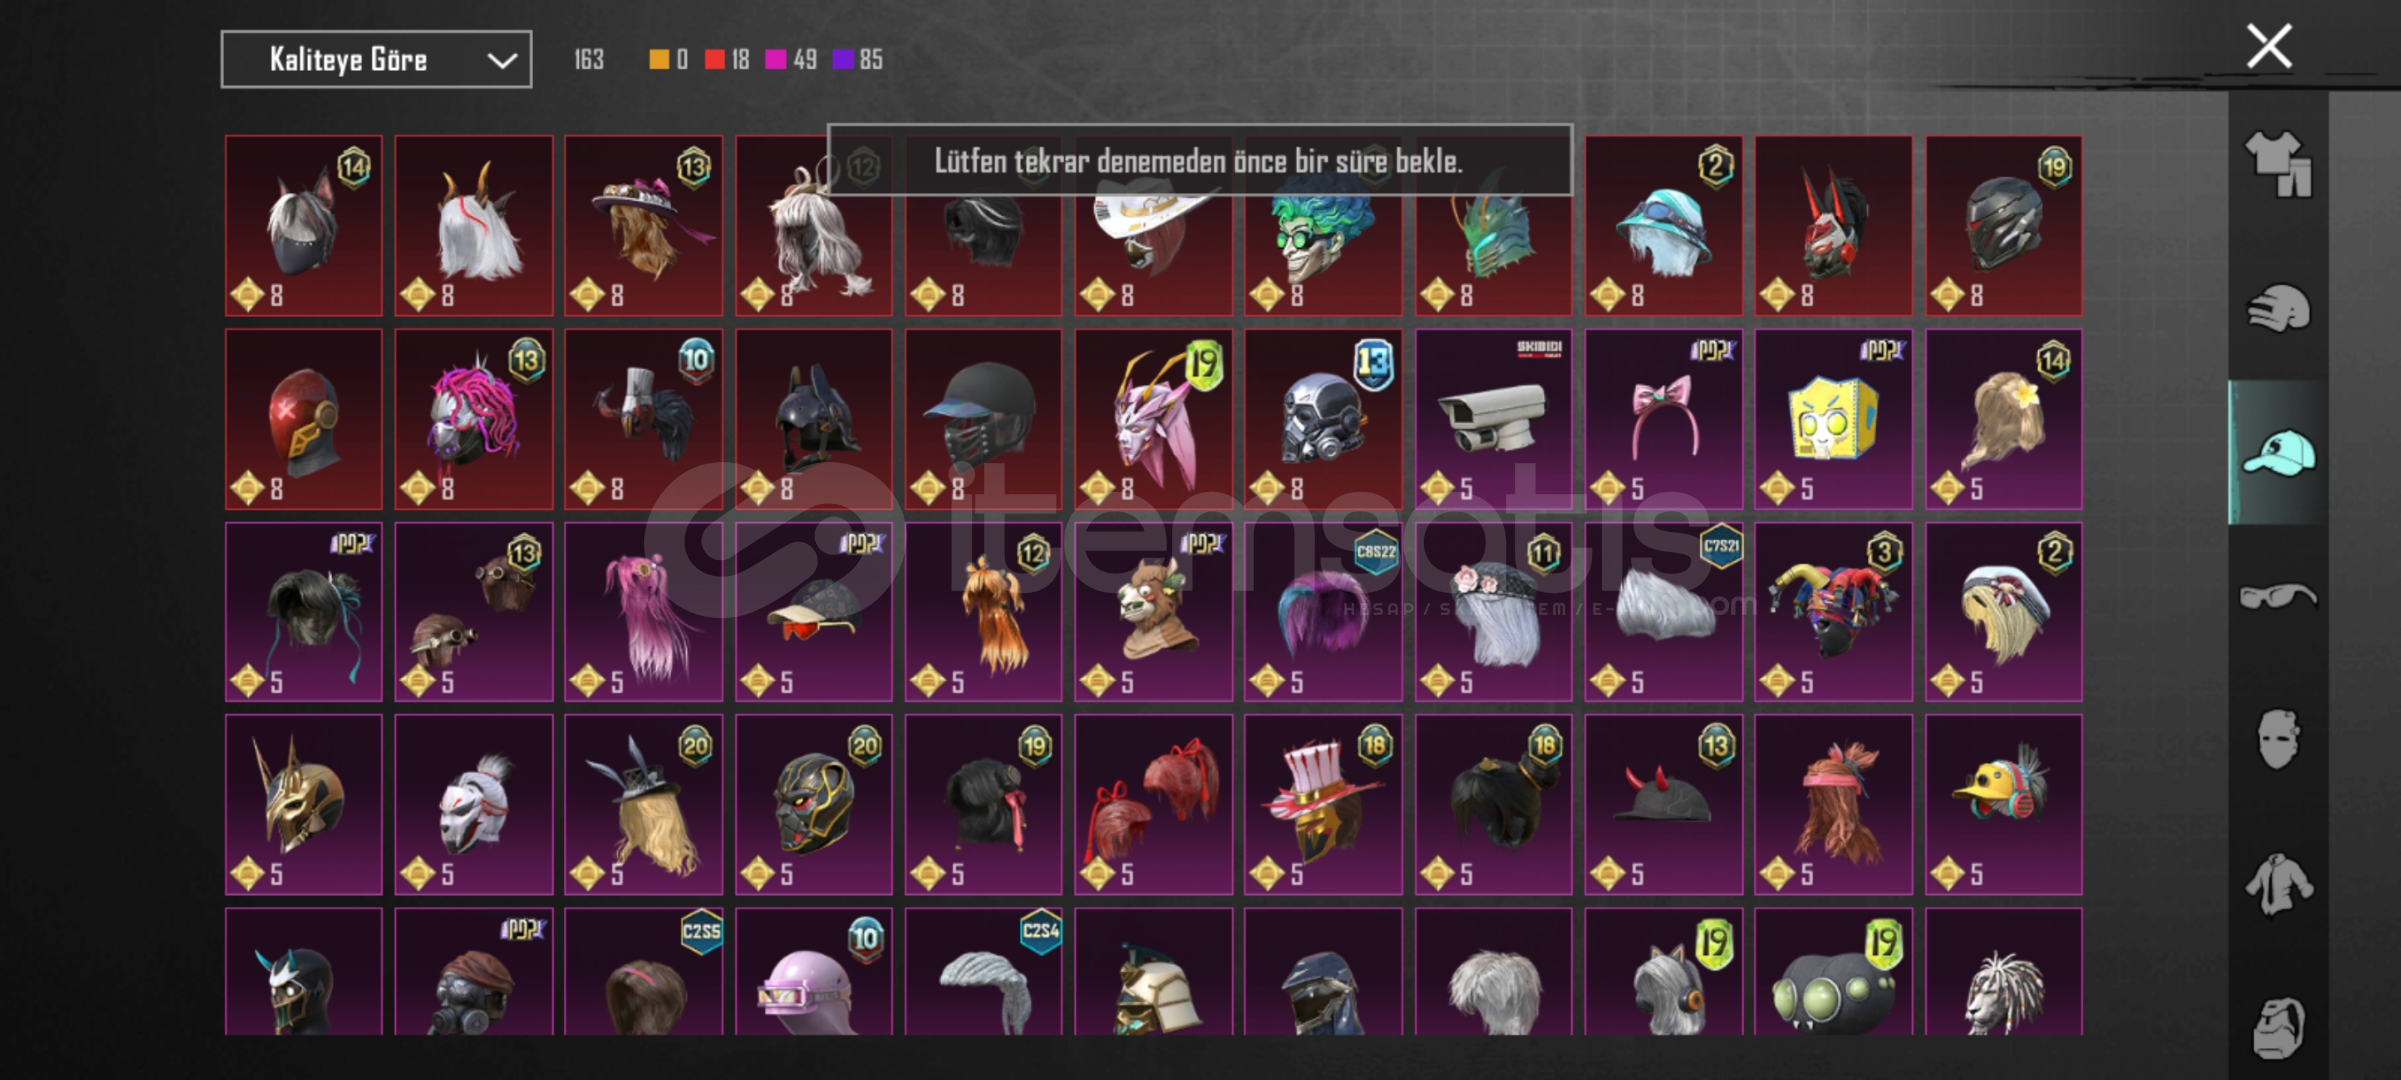
Task: Select the yellow cube box head item
Action: click(1833, 419)
